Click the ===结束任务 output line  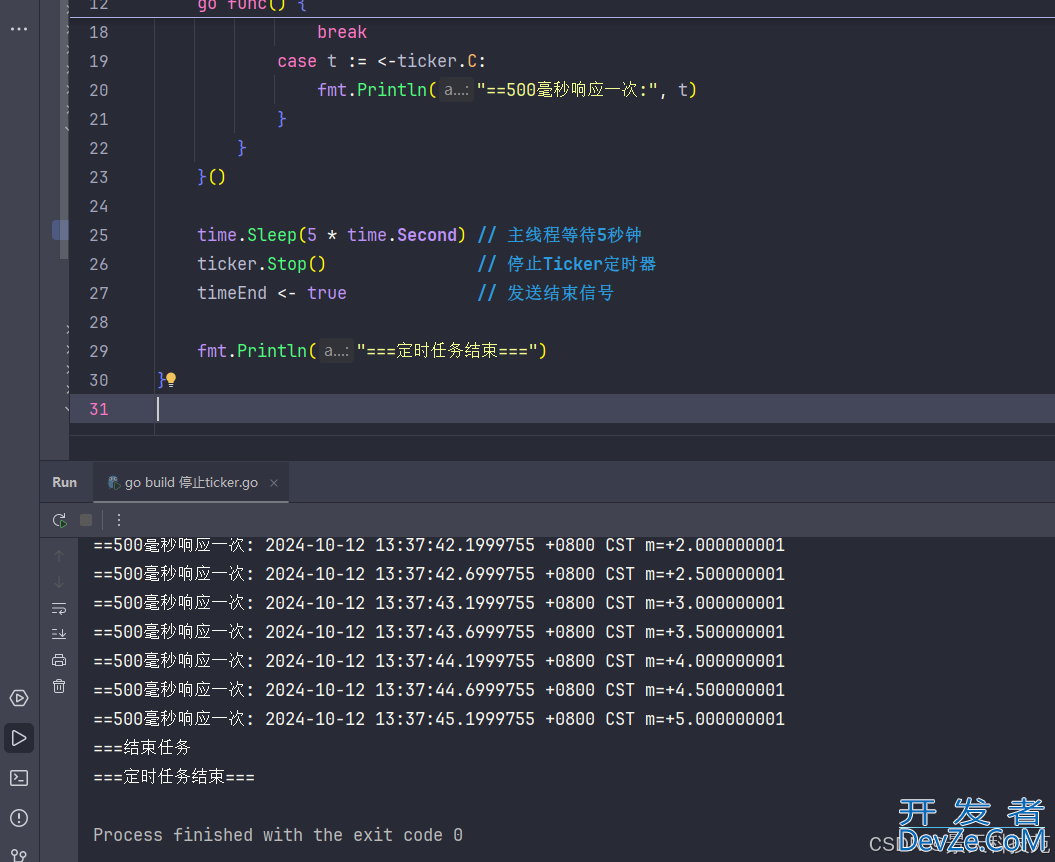tap(142, 748)
